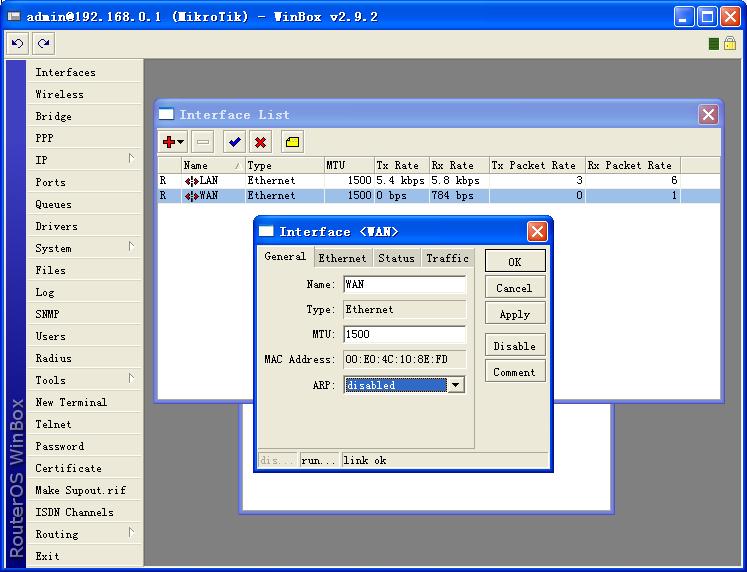Open the SNMP menu item
Screen dimensions: 747x572
click(85, 314)
